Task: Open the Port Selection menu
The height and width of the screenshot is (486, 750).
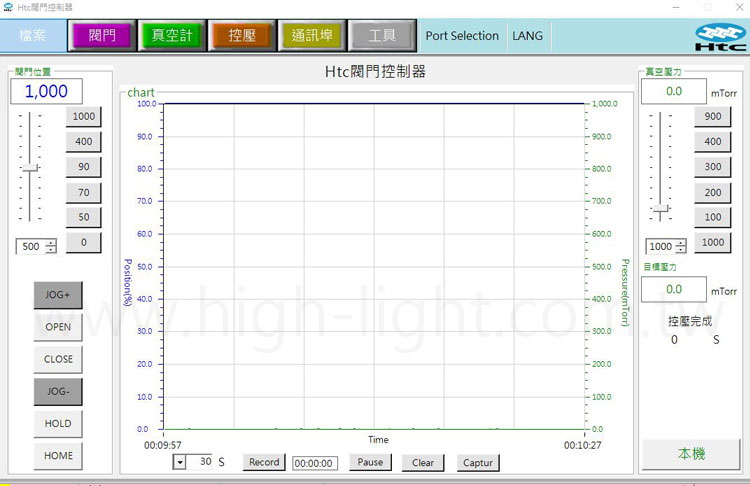Action: click(462, 36)
